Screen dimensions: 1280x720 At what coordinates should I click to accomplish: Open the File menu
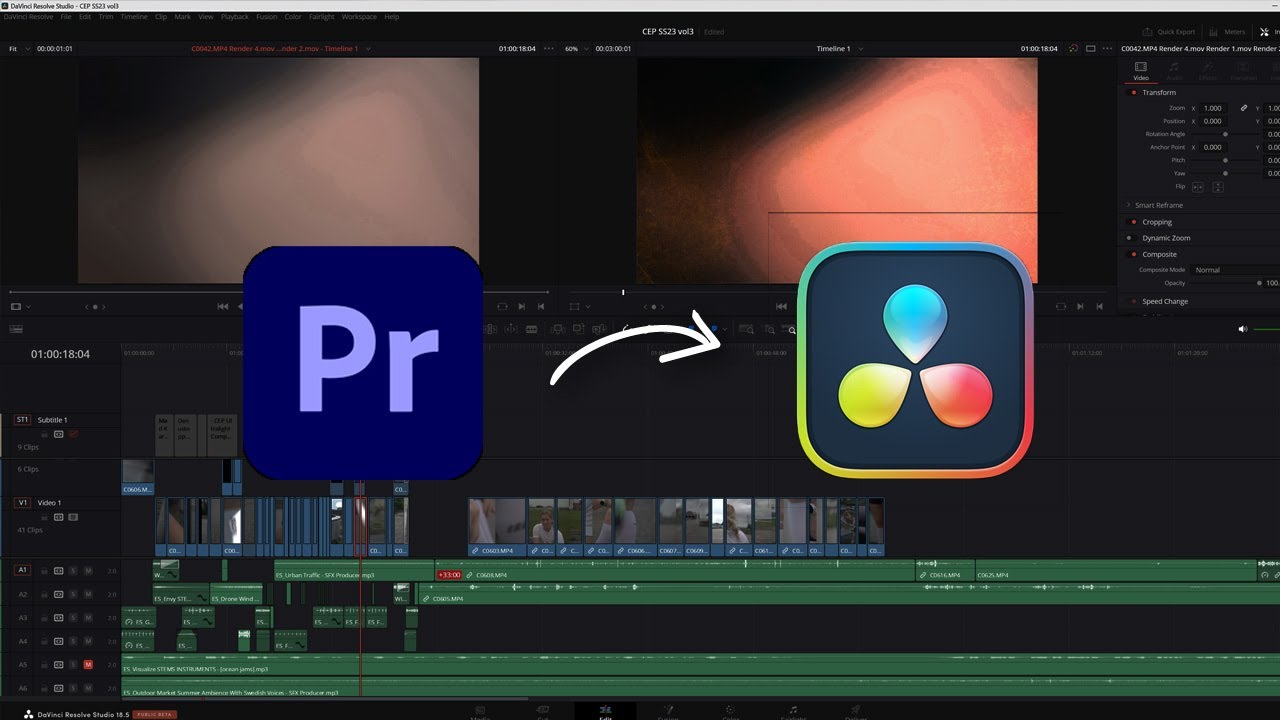click(66, 17)
